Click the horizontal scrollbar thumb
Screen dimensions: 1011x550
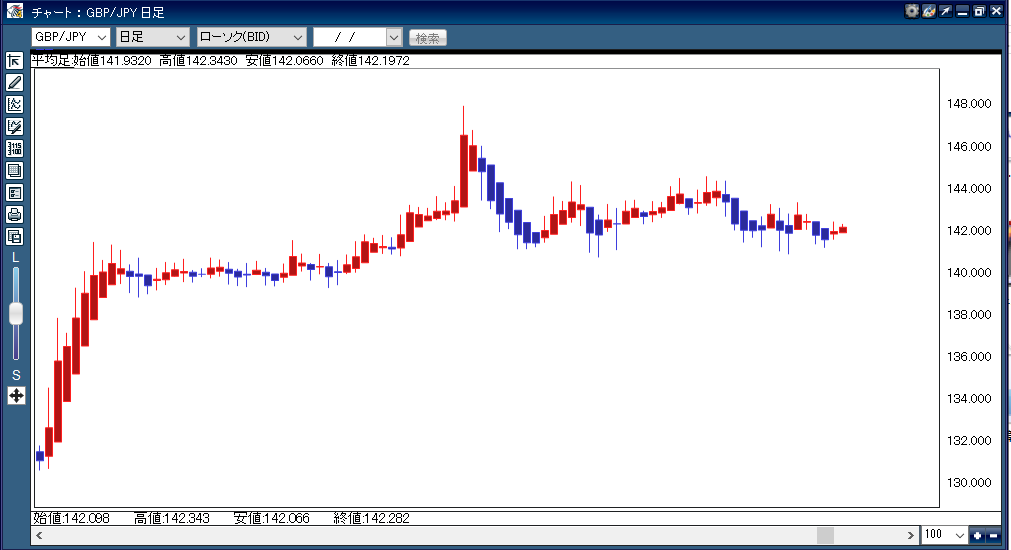[x=825, y=535]
